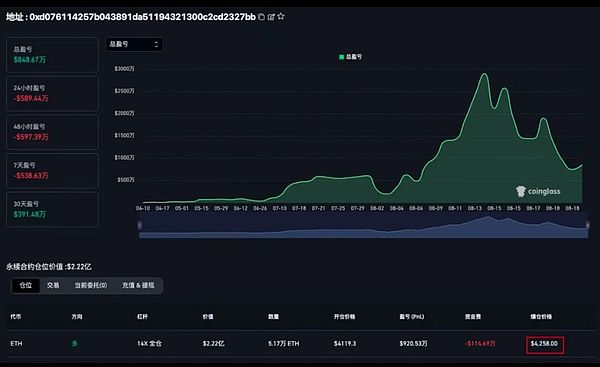
Task: Select the 48小时盈亏 summary card
Action: coord(52,132)
